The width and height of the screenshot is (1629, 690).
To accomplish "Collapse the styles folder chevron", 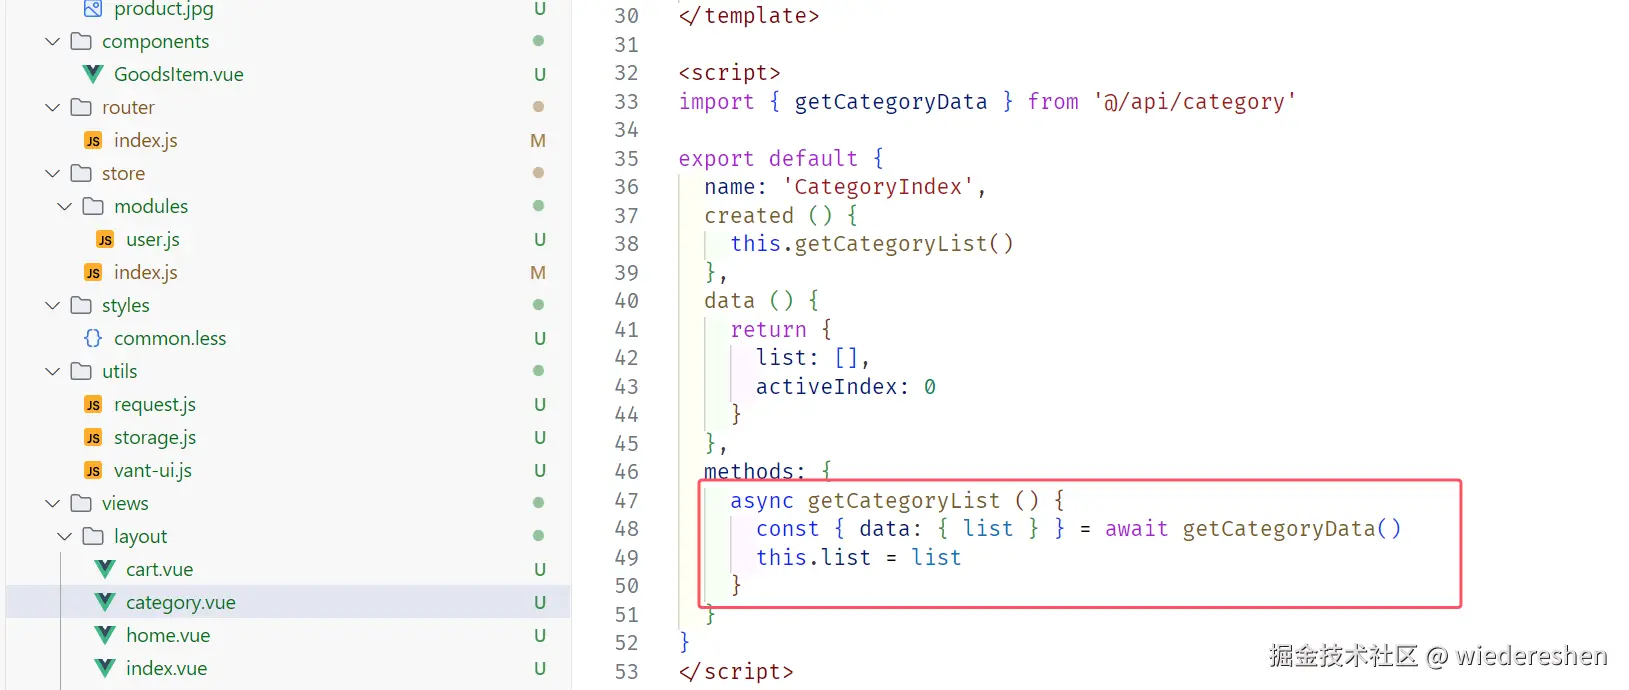I will (53, 305).
